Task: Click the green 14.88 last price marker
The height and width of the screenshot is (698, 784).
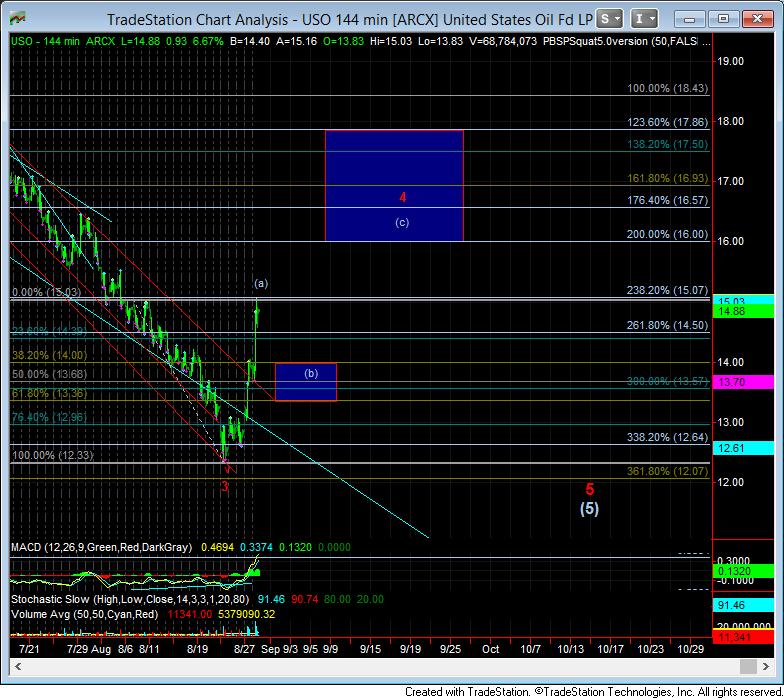Action: click(x=744, y=312)
